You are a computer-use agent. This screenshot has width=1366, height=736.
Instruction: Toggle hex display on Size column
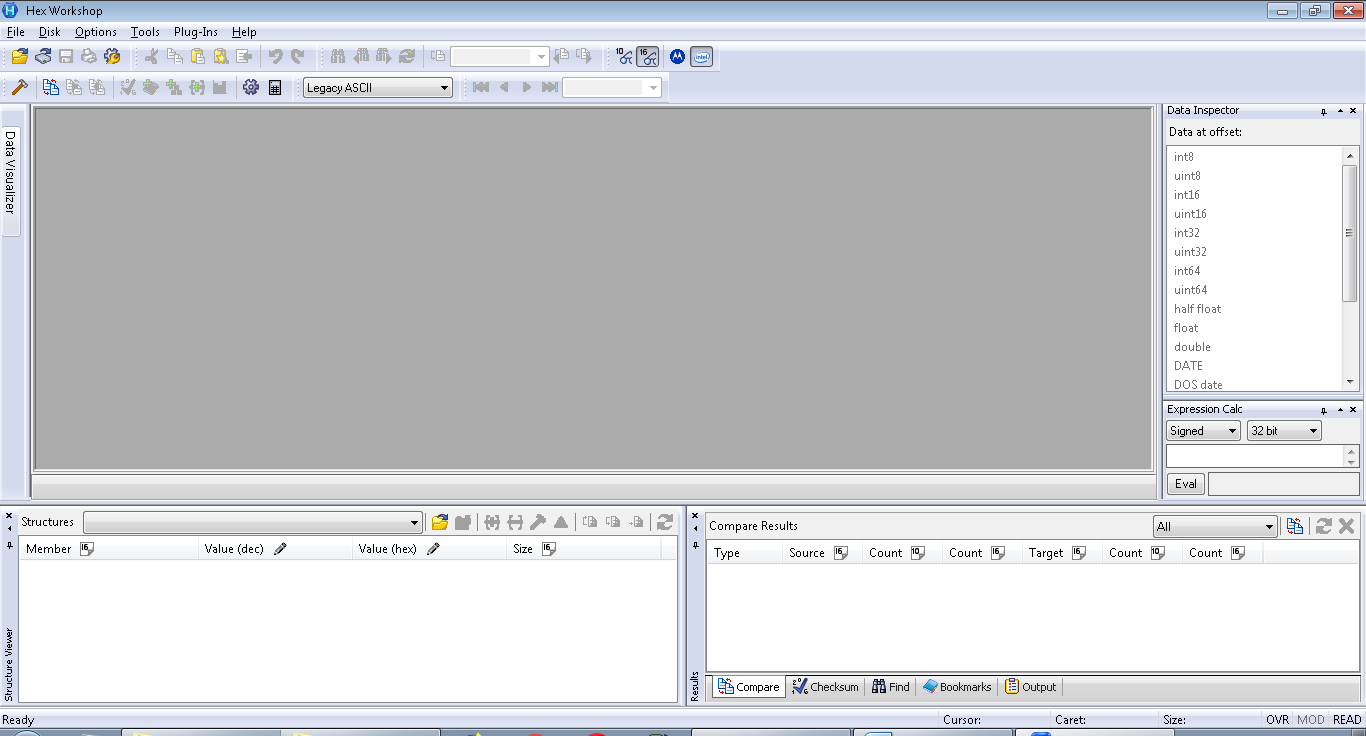pyautogui.click(x=548, y=549)
